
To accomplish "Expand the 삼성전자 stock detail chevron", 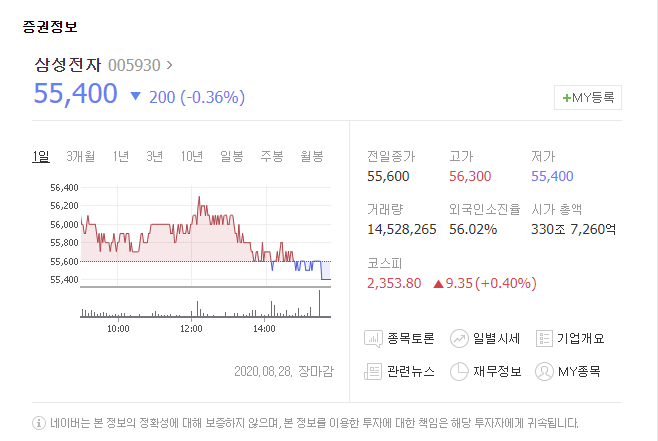I will point(169,65).
